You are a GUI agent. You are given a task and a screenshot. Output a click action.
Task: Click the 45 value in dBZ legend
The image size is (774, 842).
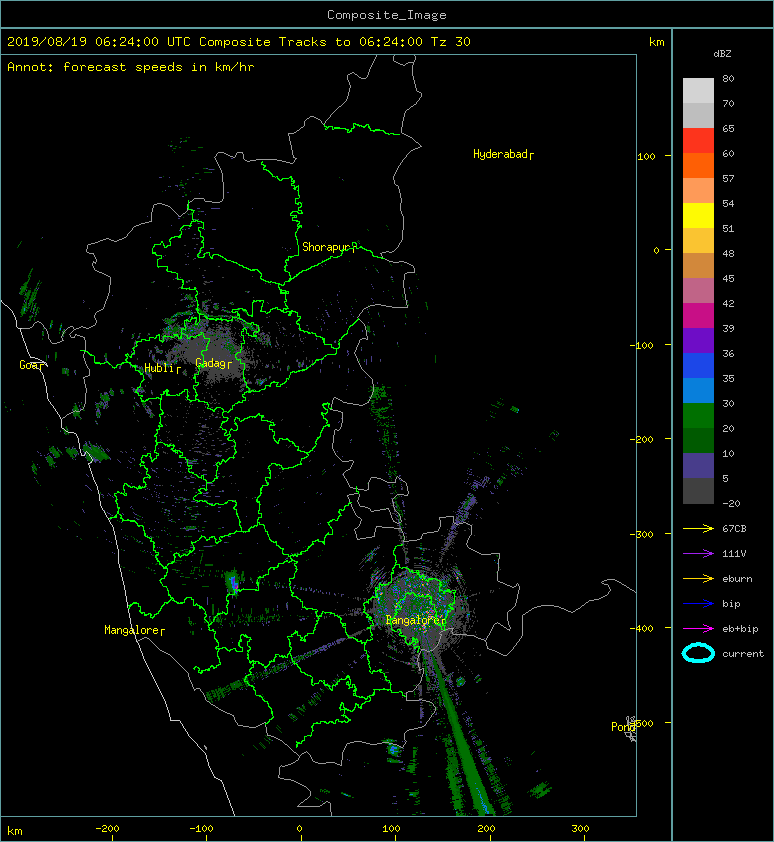pyautogui.click(x=728, y=278)
